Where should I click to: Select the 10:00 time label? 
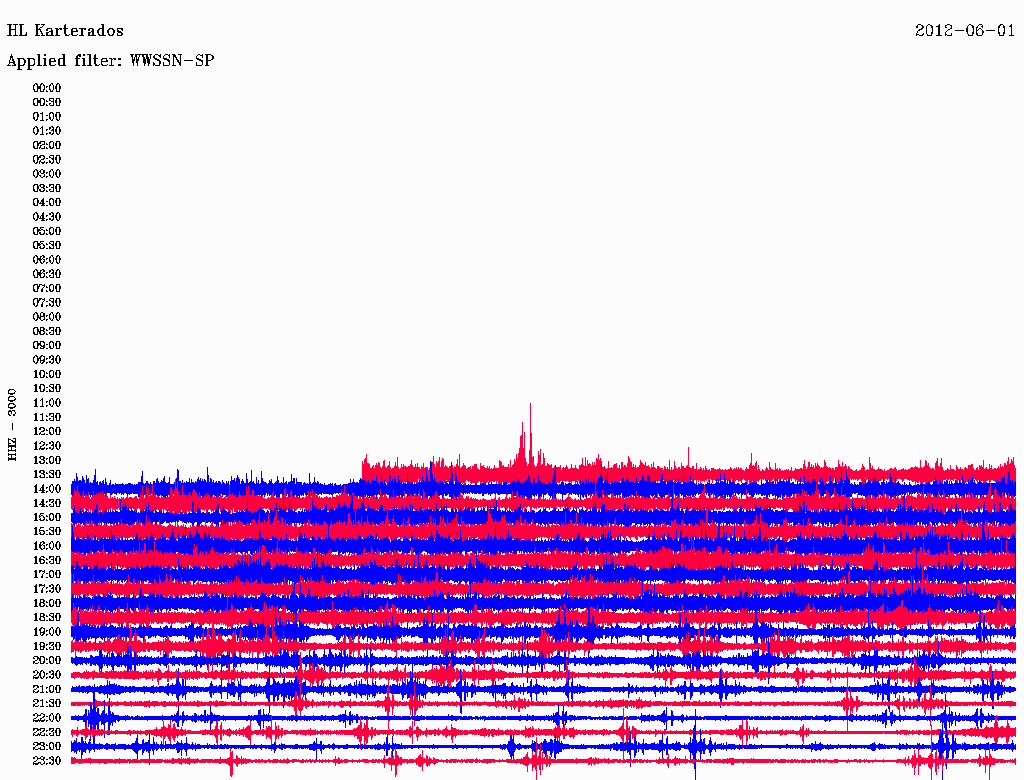pyautogui.click(x=47, y=374)
